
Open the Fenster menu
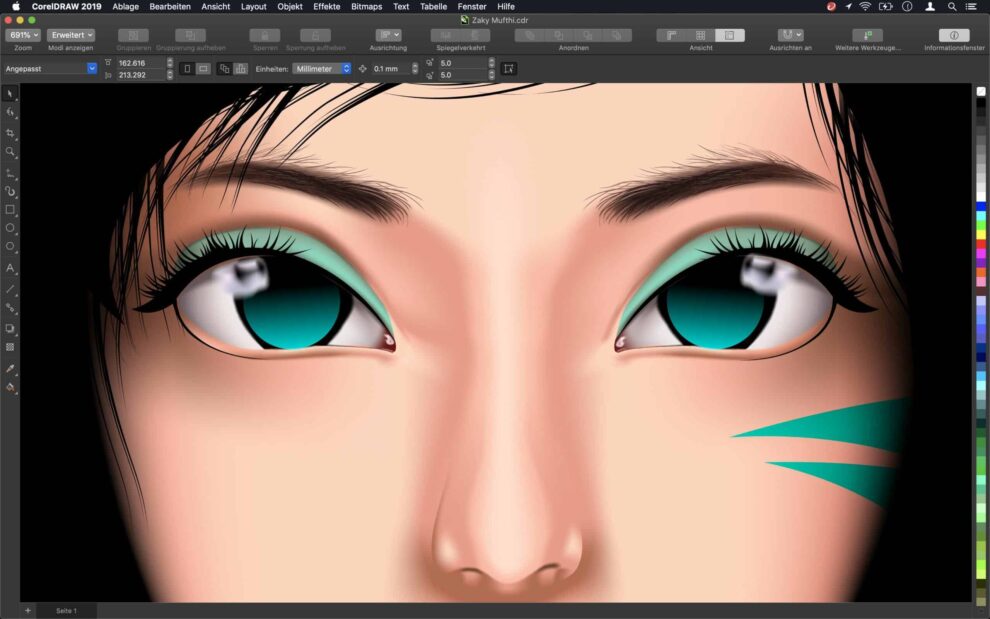[472, 6]
